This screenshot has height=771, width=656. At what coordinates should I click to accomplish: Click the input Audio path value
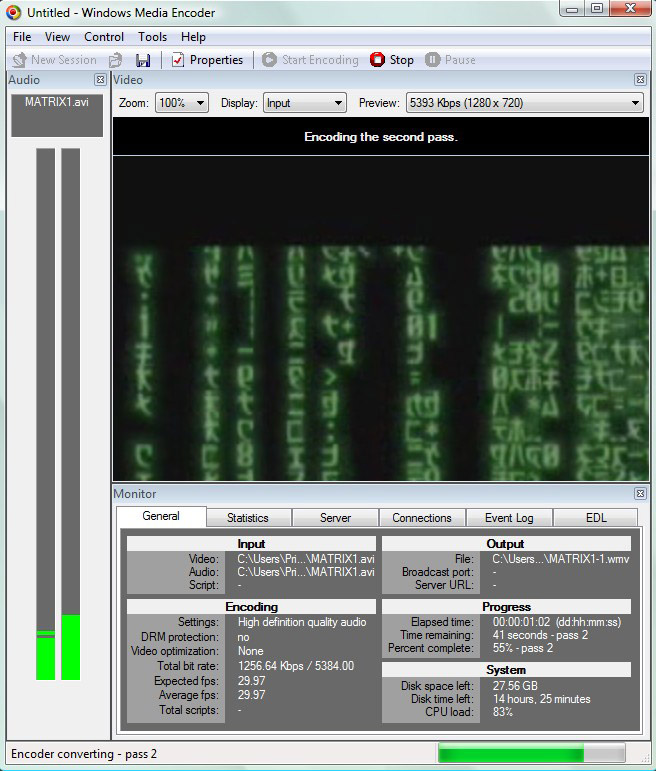point(306,572)
